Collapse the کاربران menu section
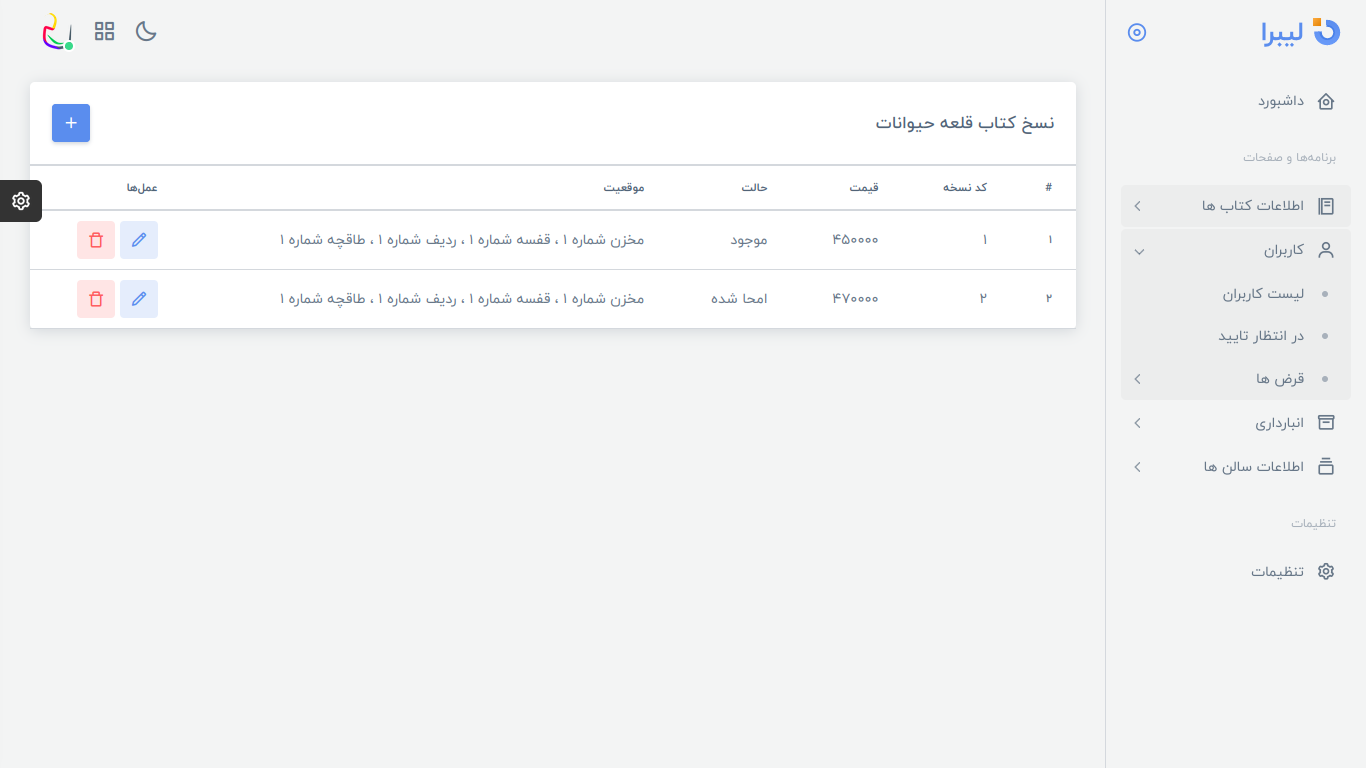This screenshot has width=1366, height=768. point(1236,250)
